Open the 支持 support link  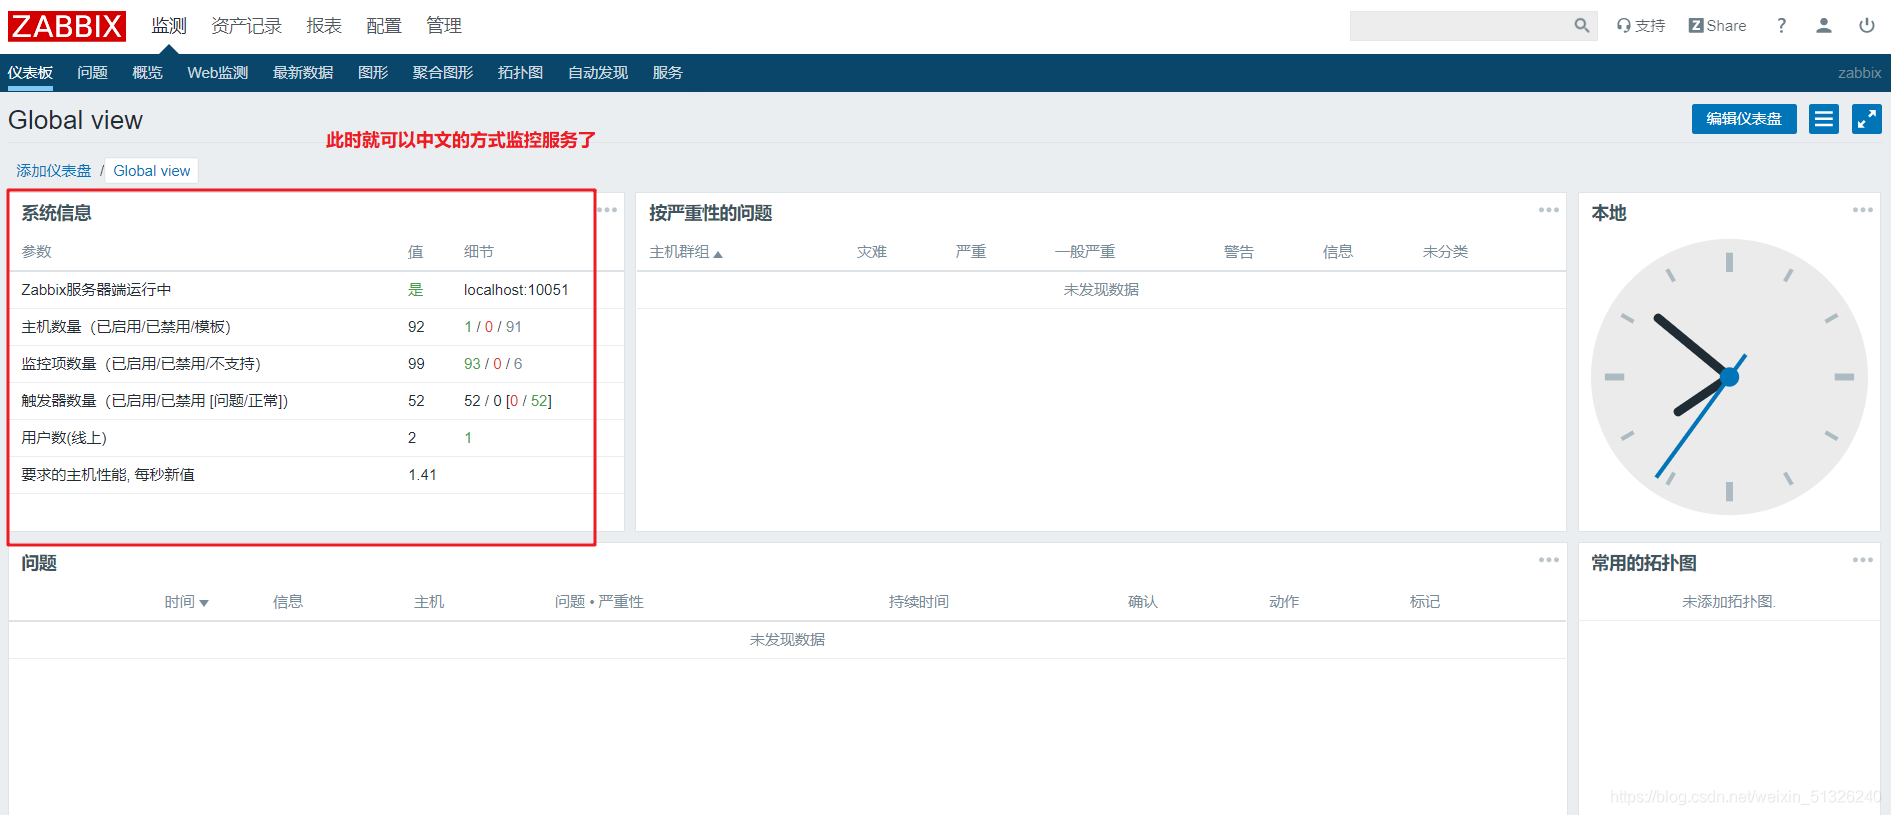[1641, 26]
